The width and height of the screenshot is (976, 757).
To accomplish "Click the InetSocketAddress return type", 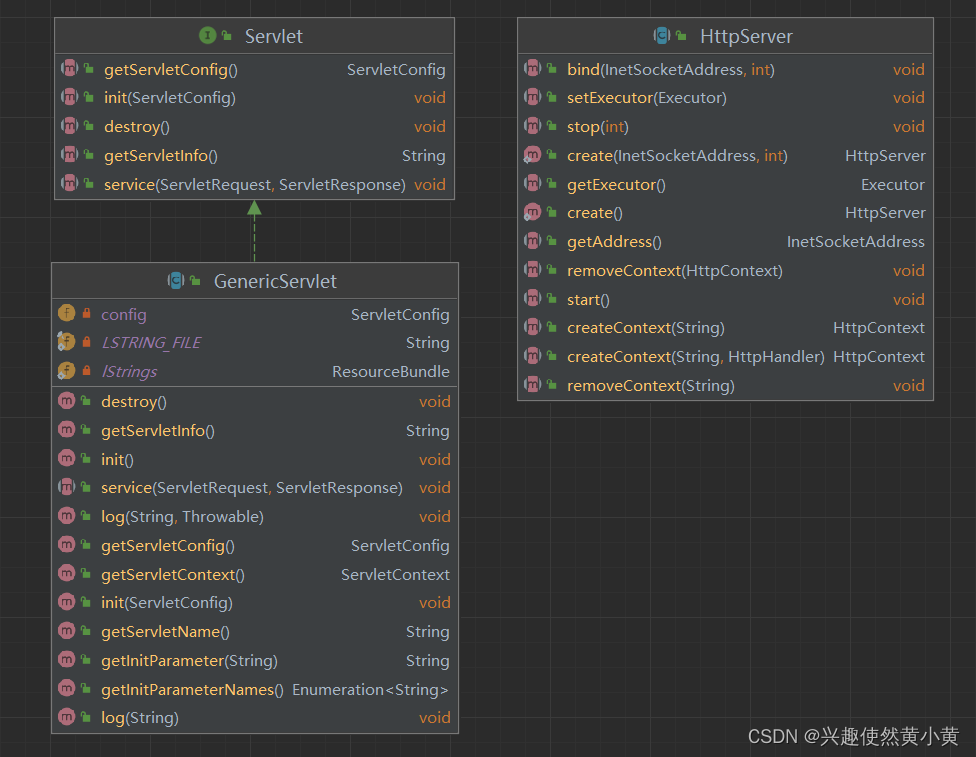I will [x=855, y=242].
